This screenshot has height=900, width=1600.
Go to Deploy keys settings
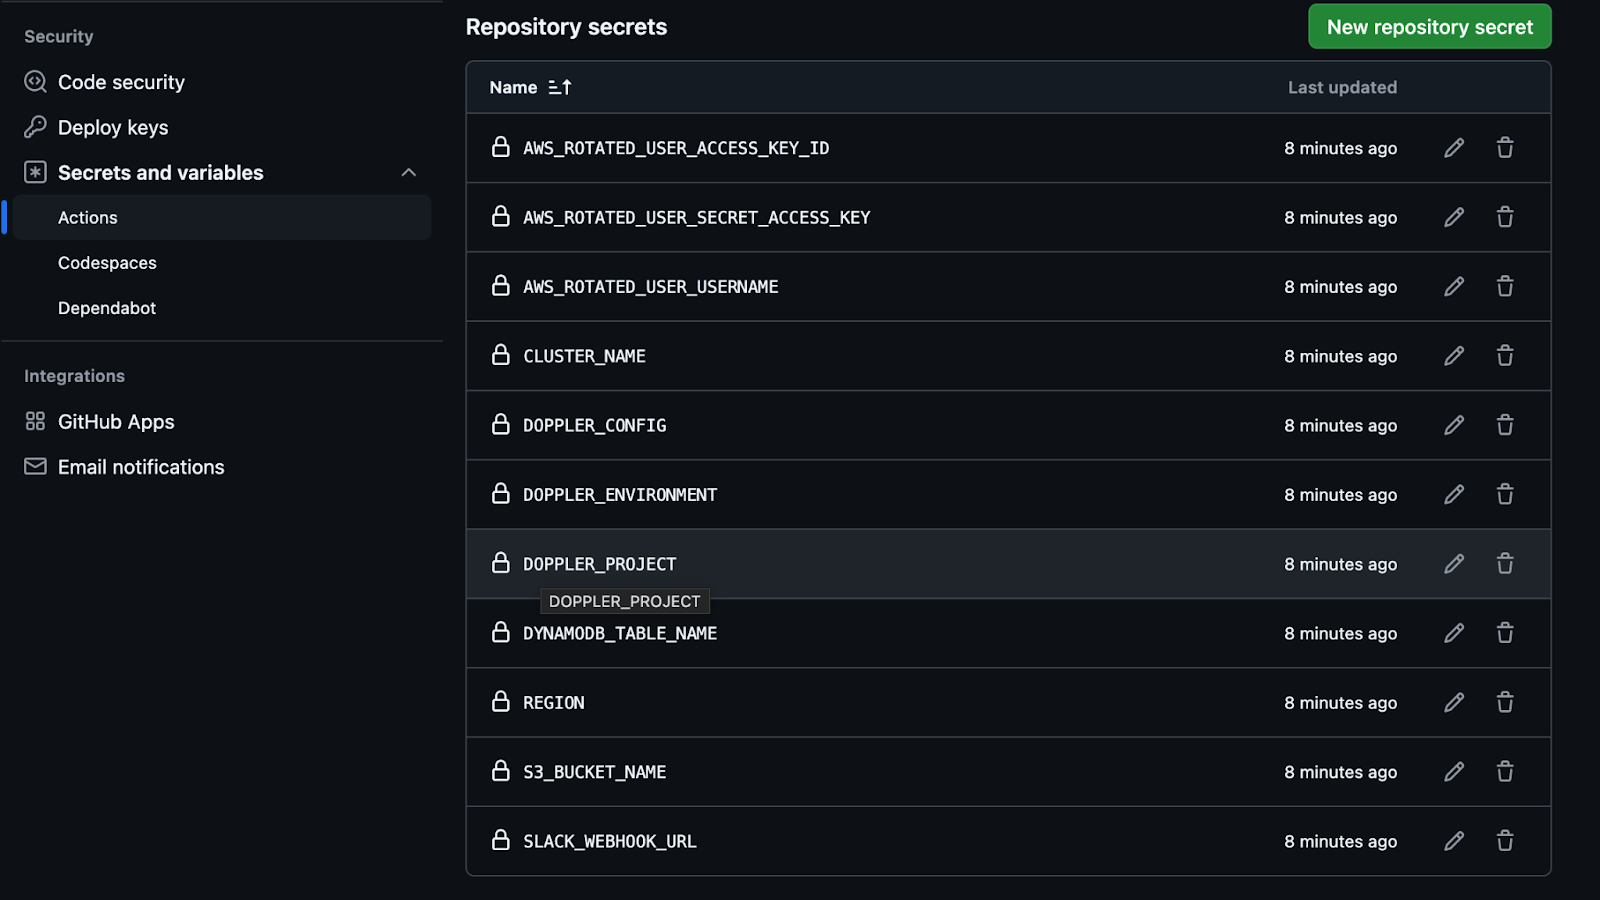click(113, 128)
